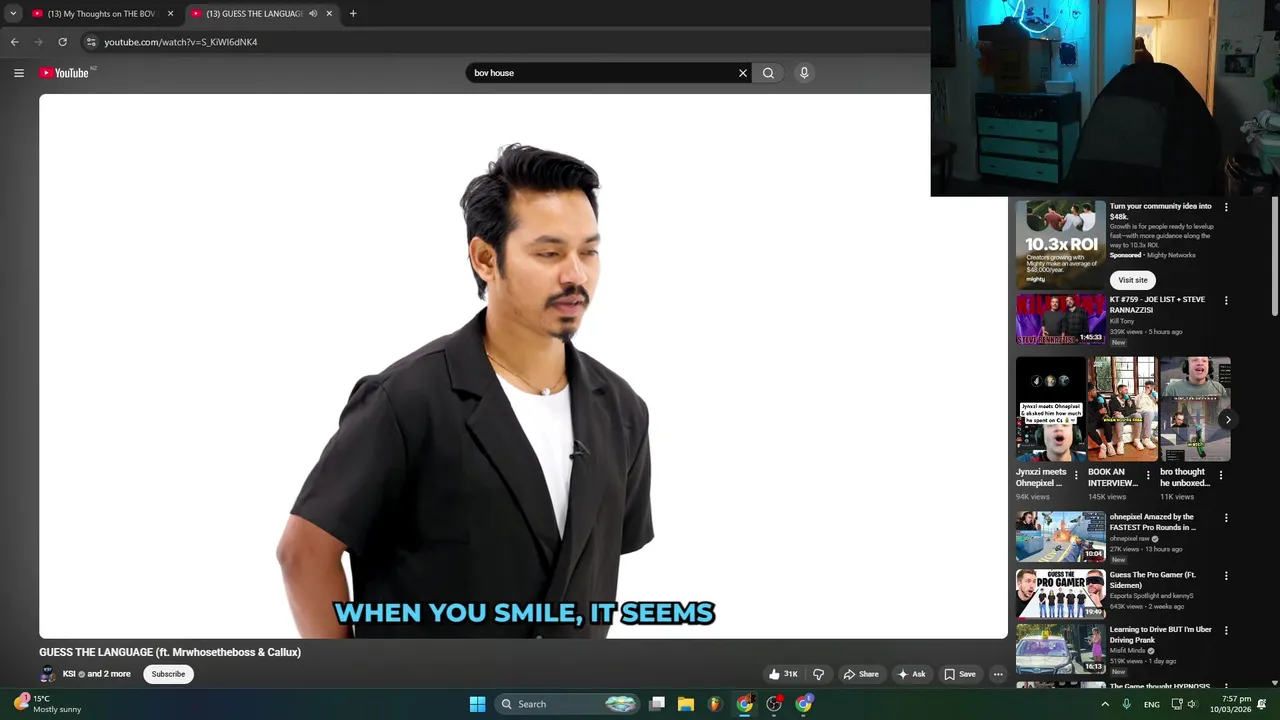
Task: Open options for bro thought he unboxed short
Action: pos(1220,475)
